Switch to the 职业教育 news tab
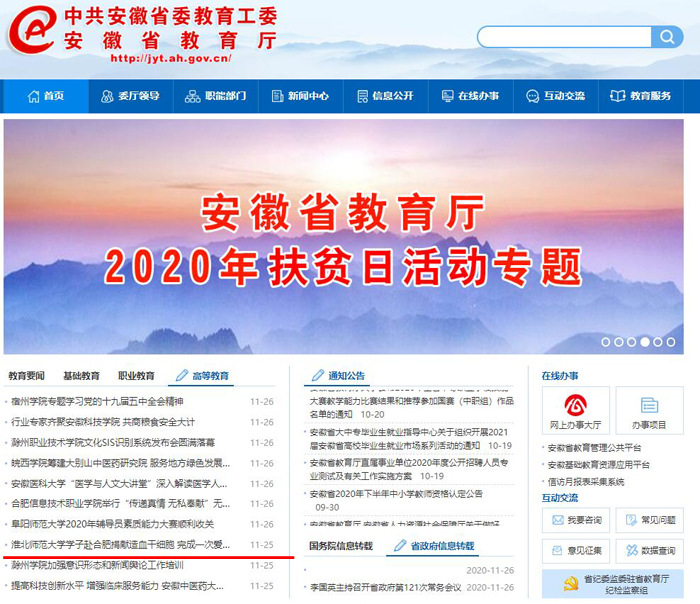700x604 pixels. pyautogui.click(x=136, y=376)
